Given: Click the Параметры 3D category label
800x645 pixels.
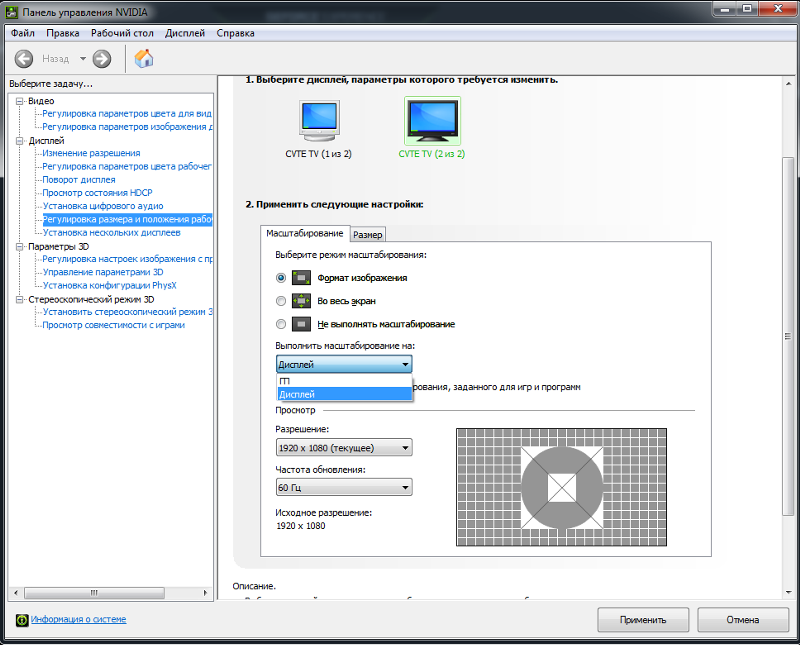Looking at the screenshot, I should (59, 247).
